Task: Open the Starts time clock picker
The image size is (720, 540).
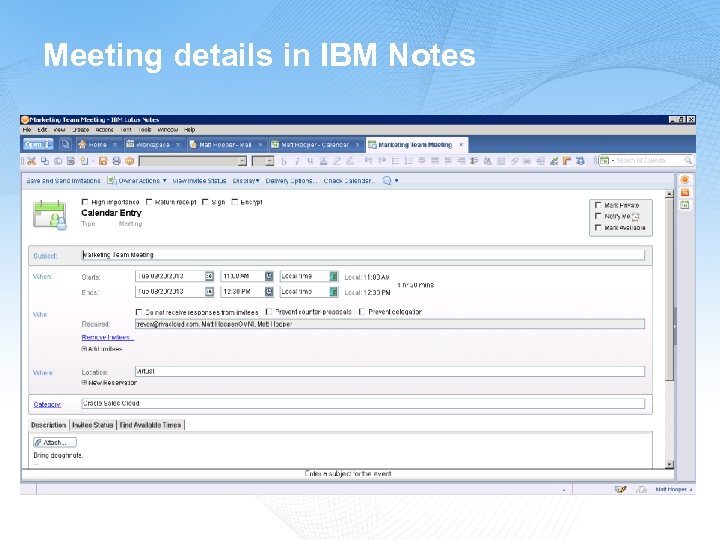Action: tap(269, 276)
